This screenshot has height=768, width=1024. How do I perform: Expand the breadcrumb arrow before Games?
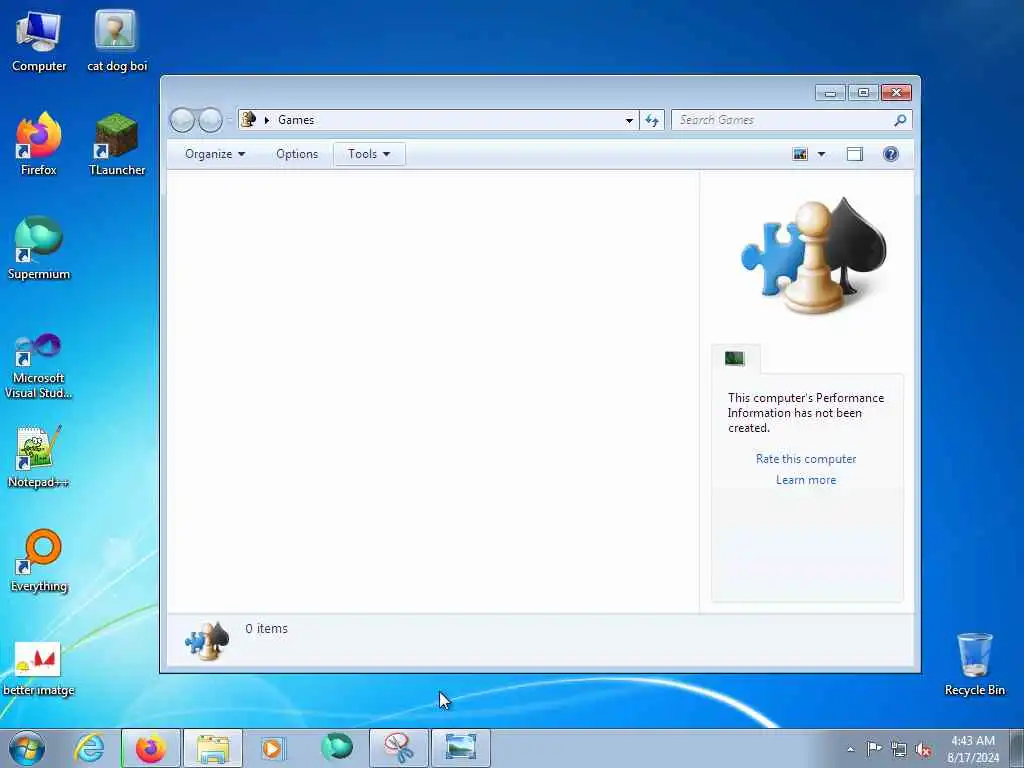click(x=266, y=120)
